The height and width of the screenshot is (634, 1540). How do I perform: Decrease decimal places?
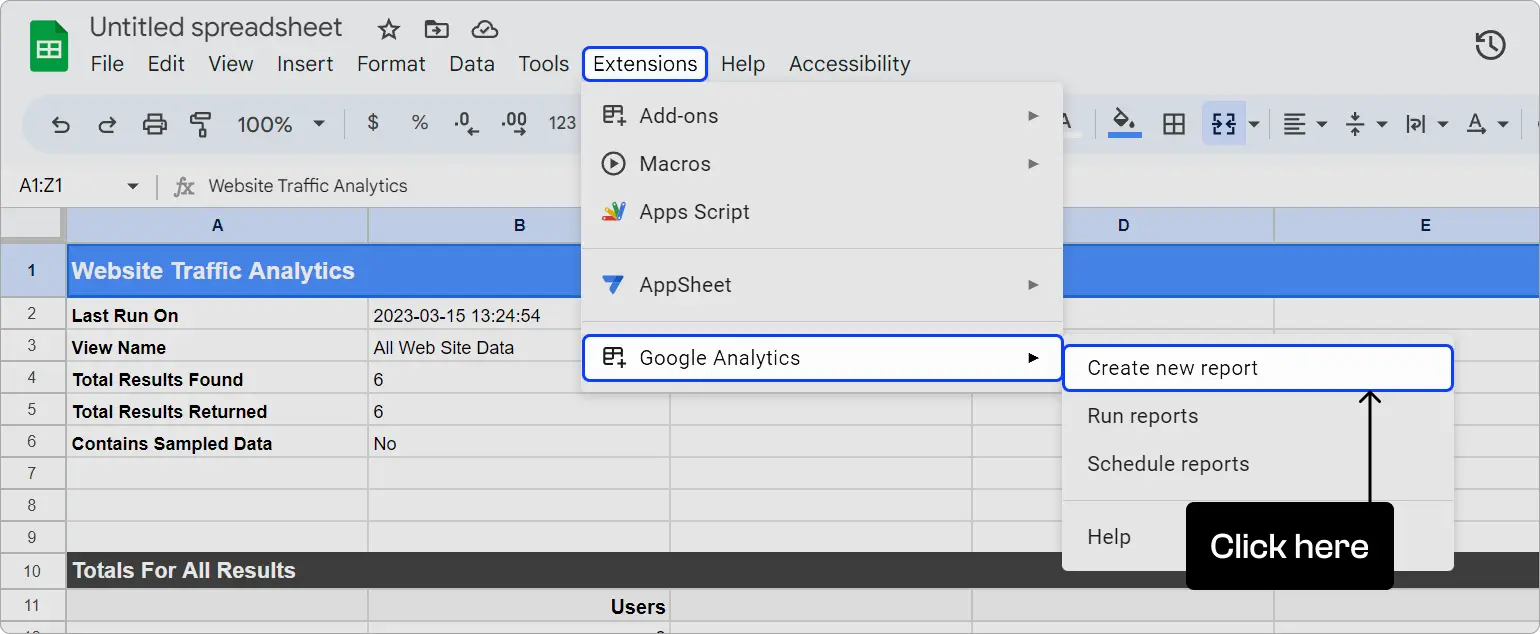(464, 122)
